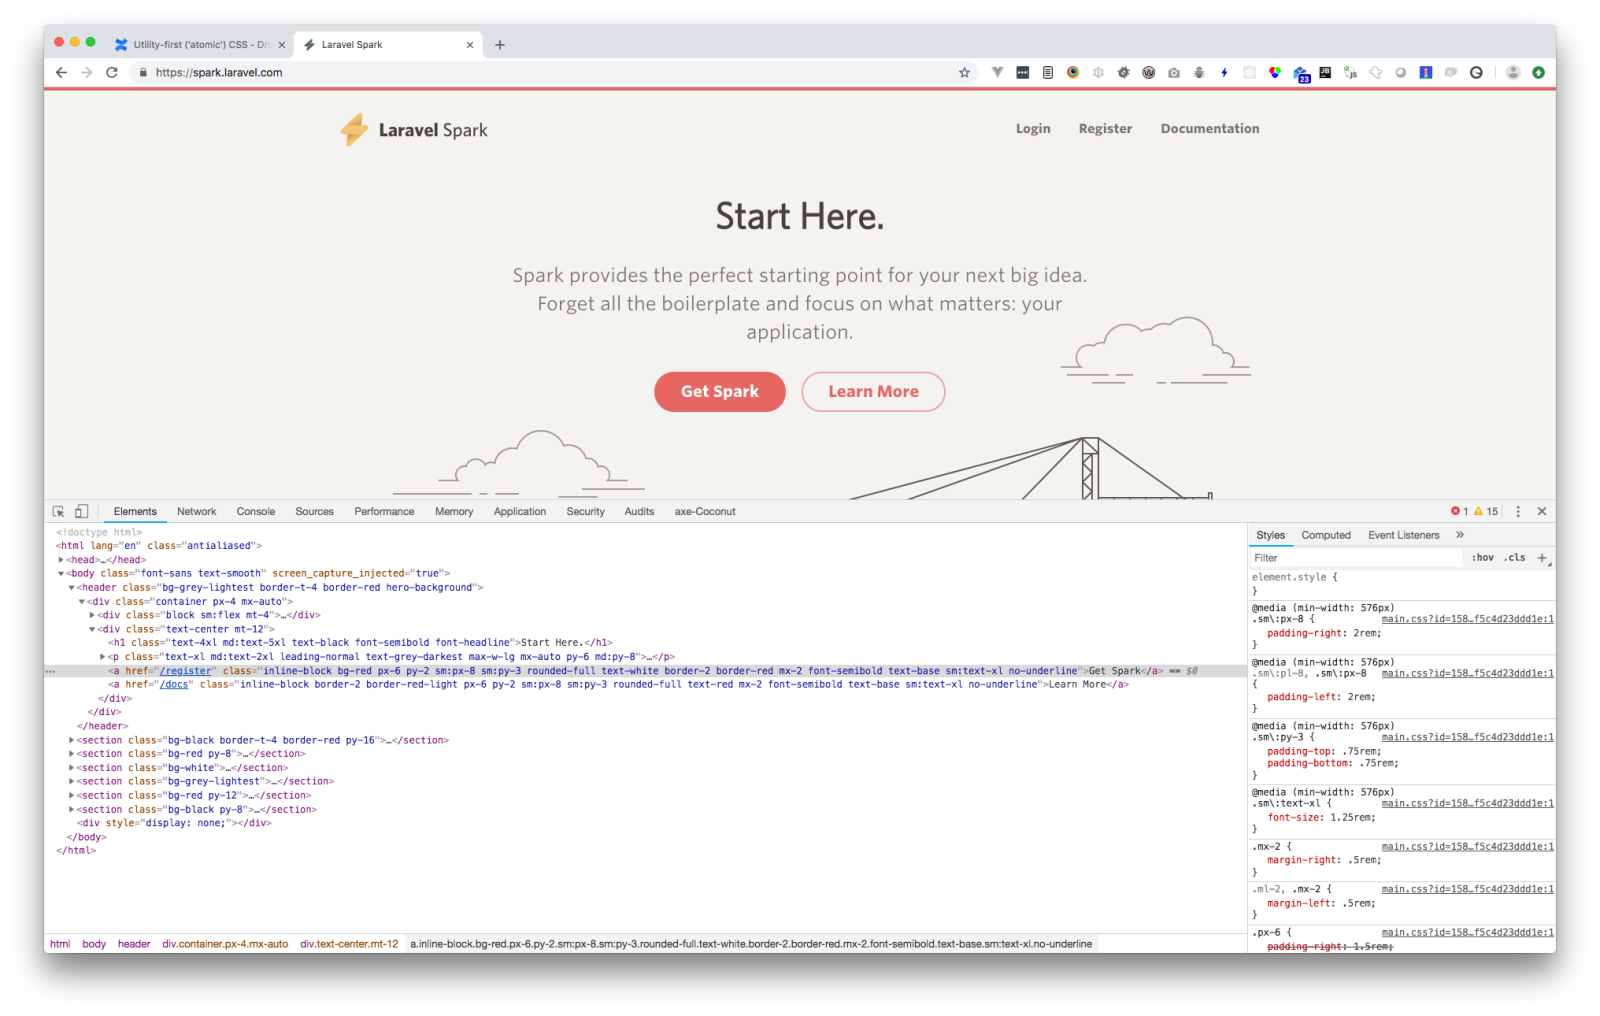Open the Sources tab
1600x1016 pixels.
[314, 511]
